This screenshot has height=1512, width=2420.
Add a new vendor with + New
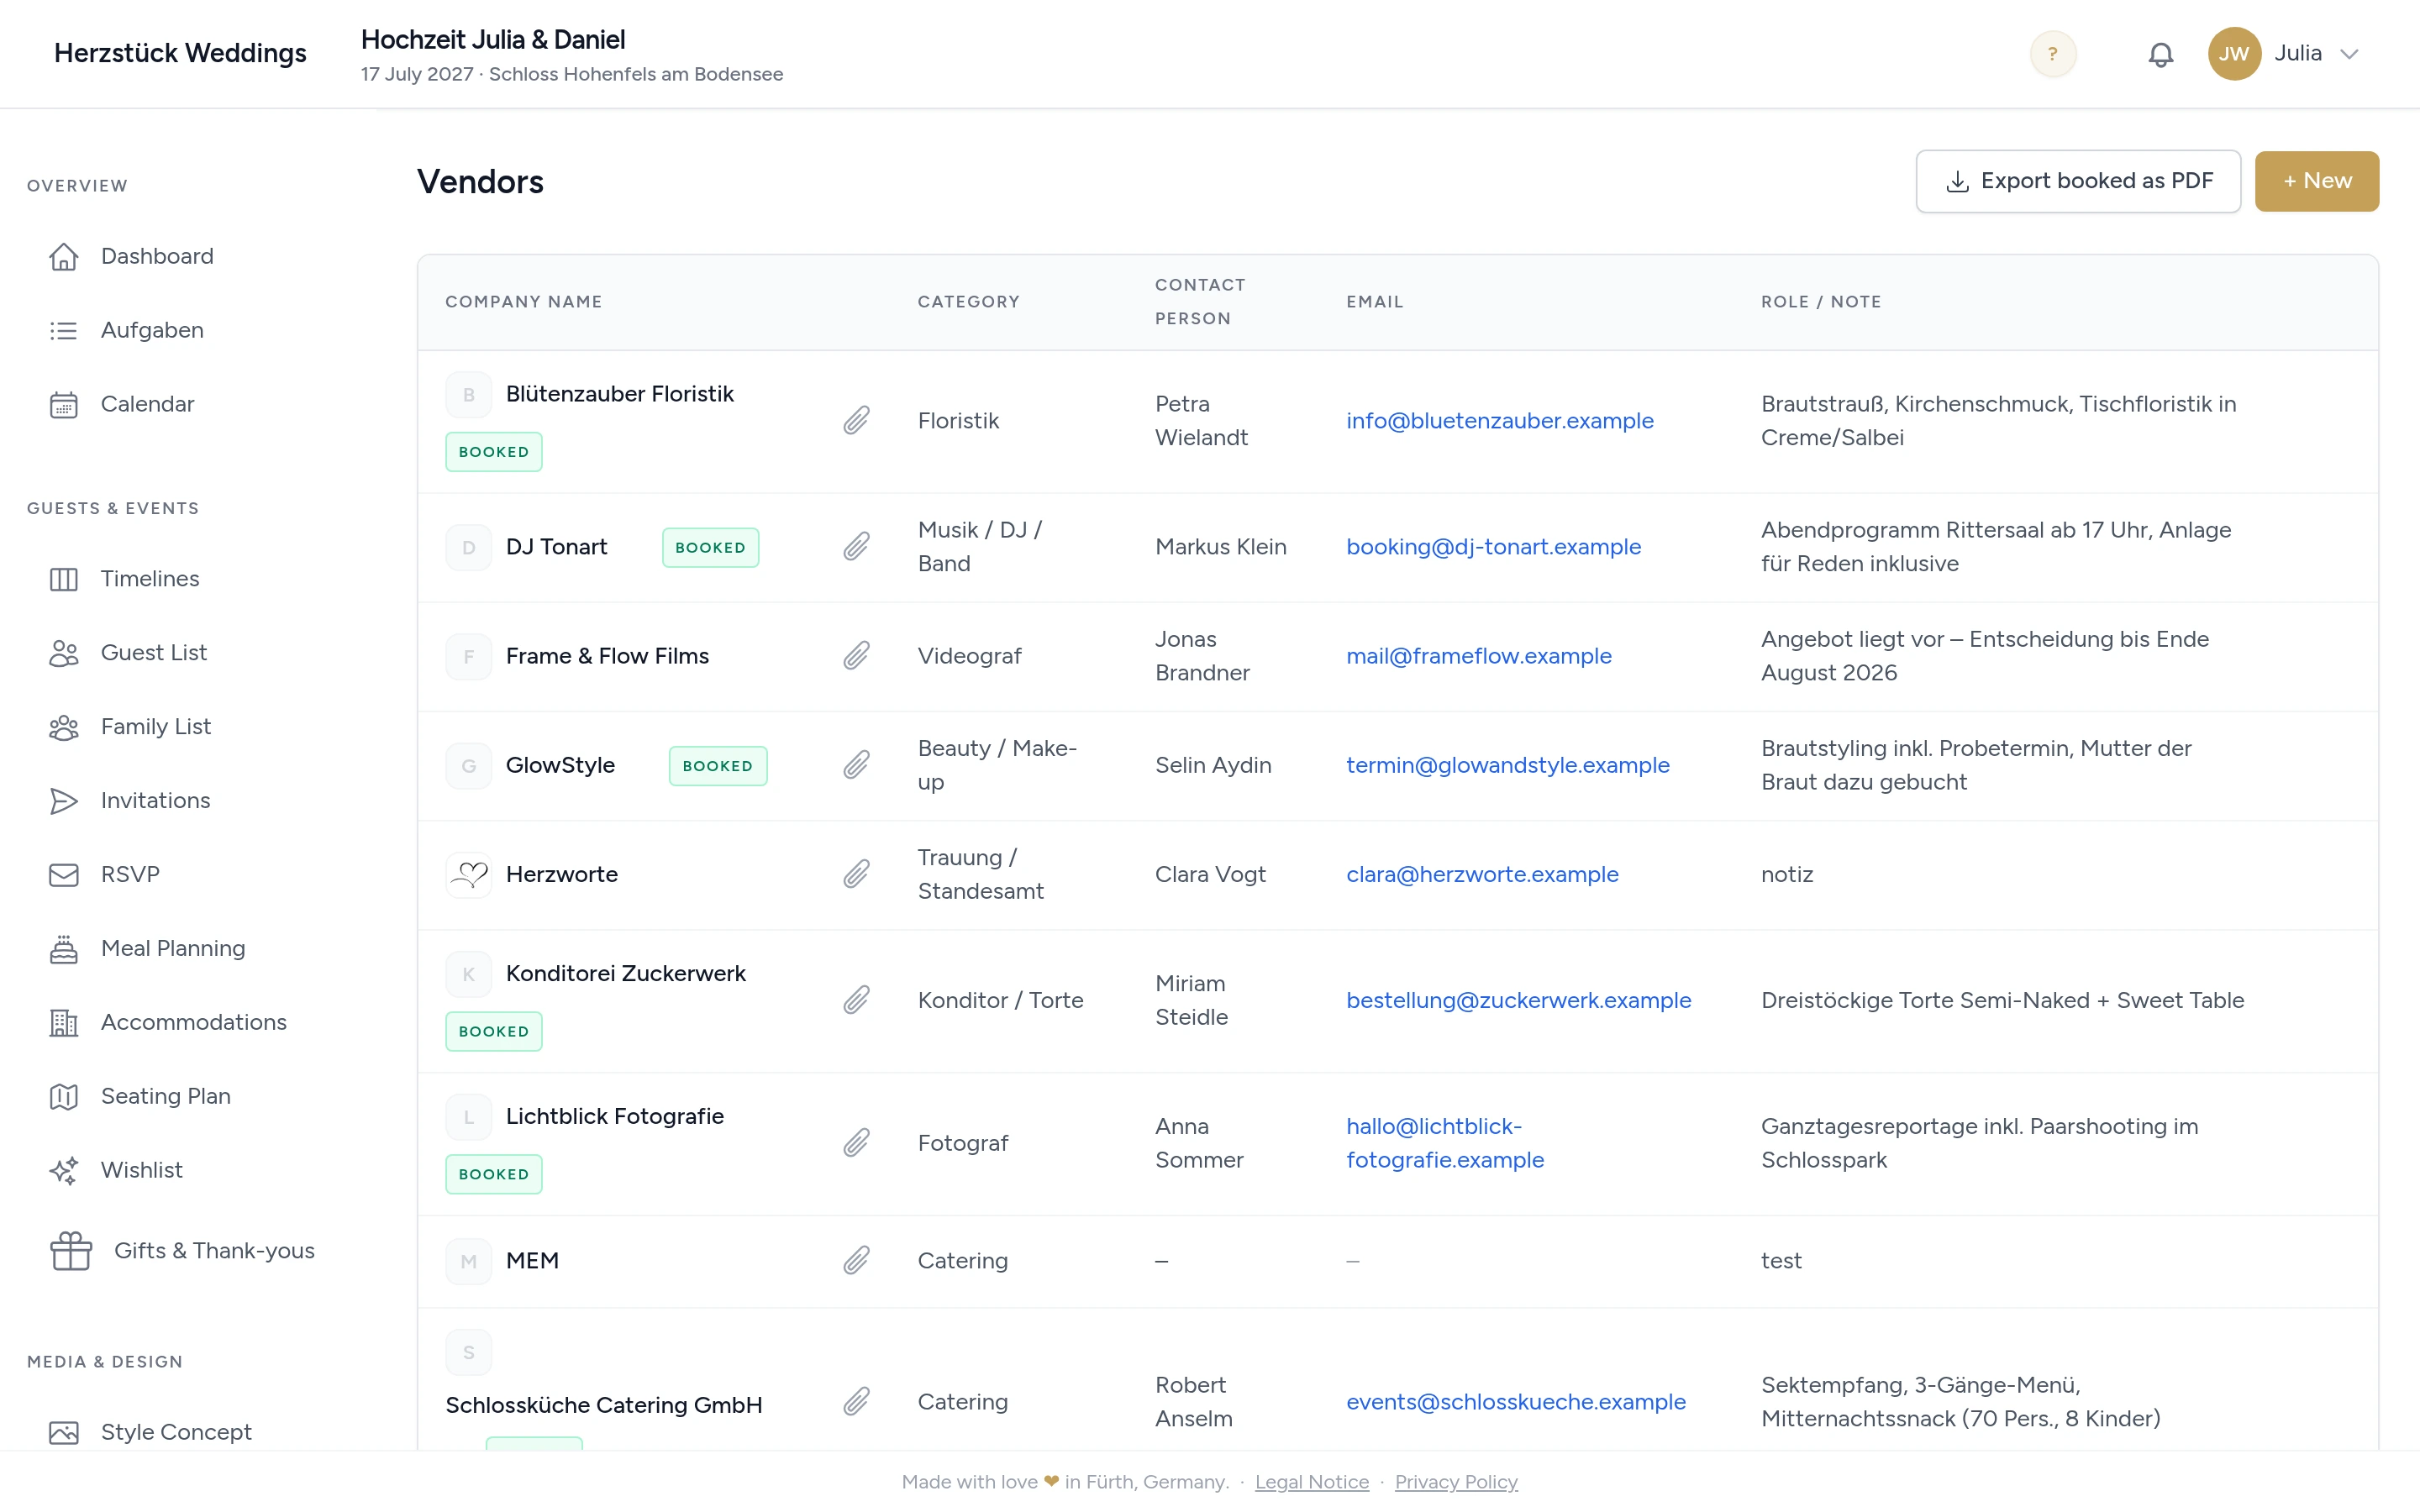coord(2316,181)
